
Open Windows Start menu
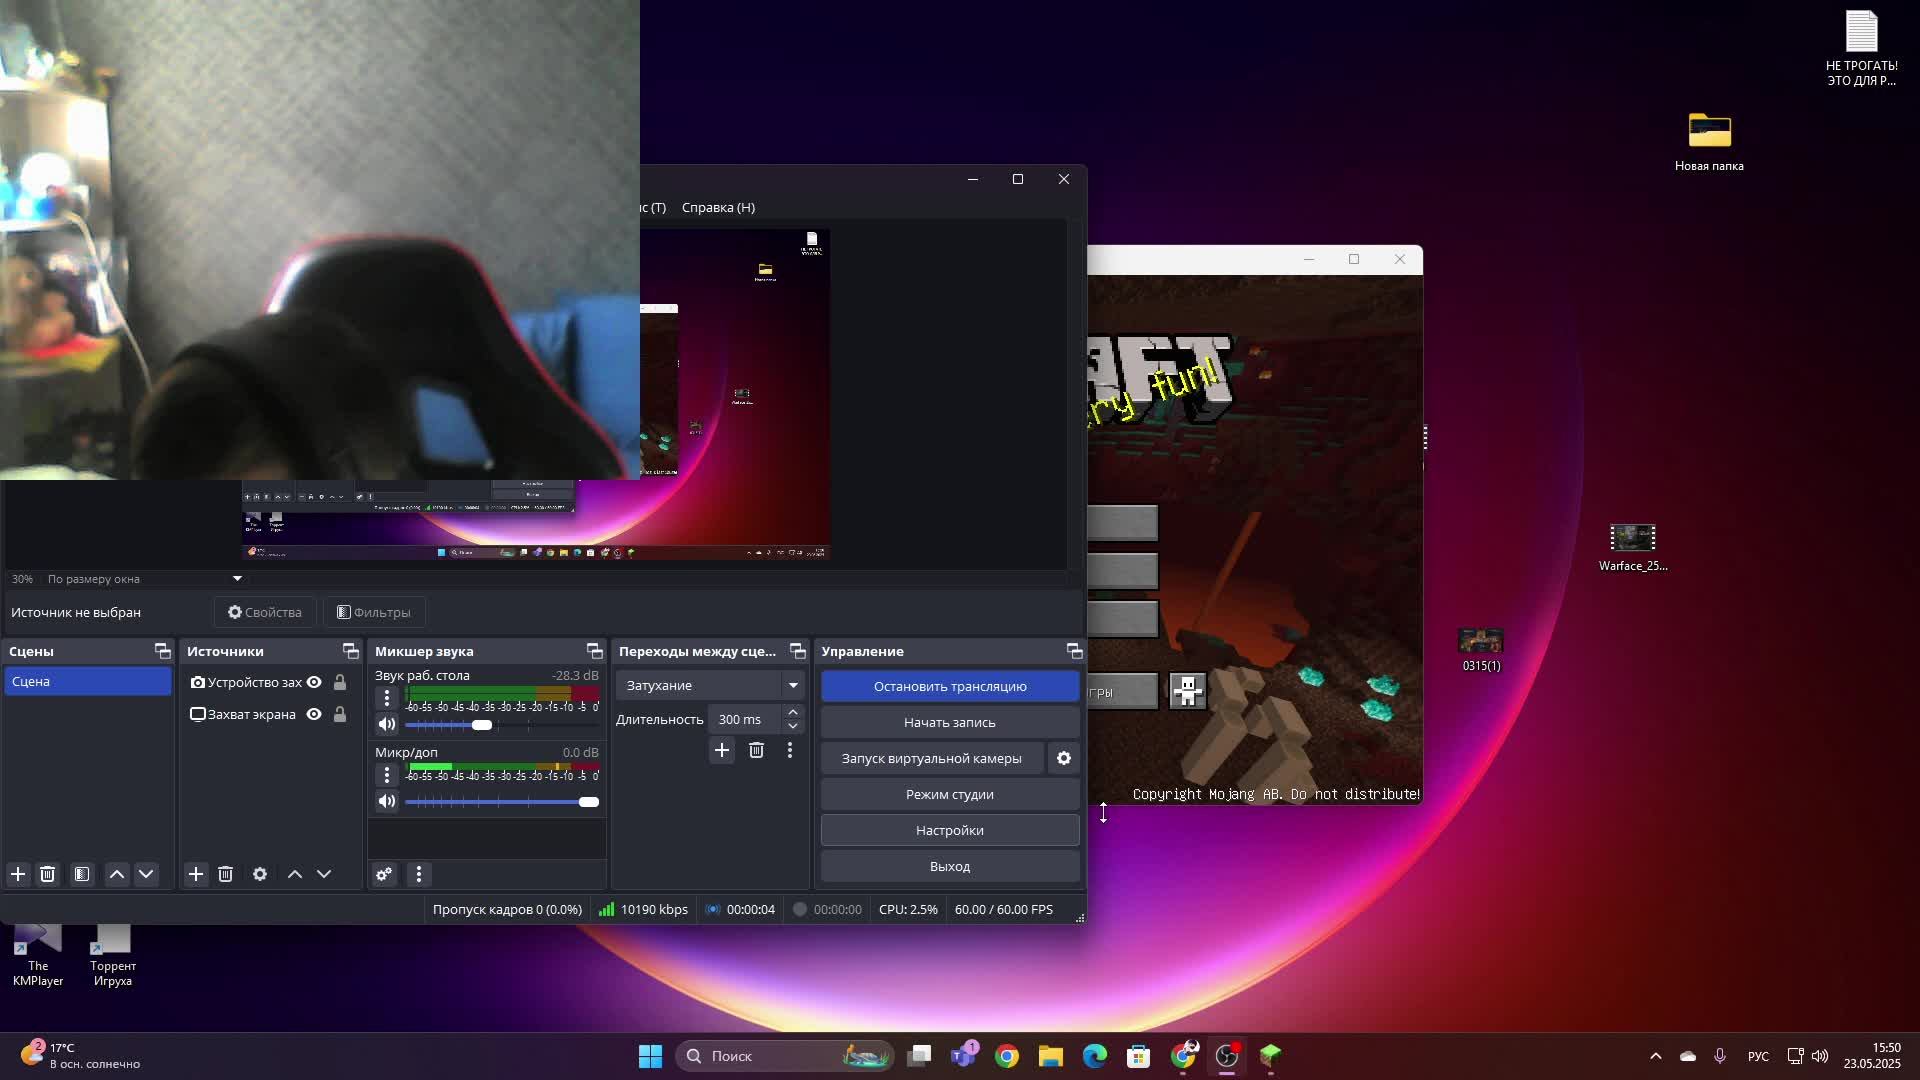click(650, 1056)
